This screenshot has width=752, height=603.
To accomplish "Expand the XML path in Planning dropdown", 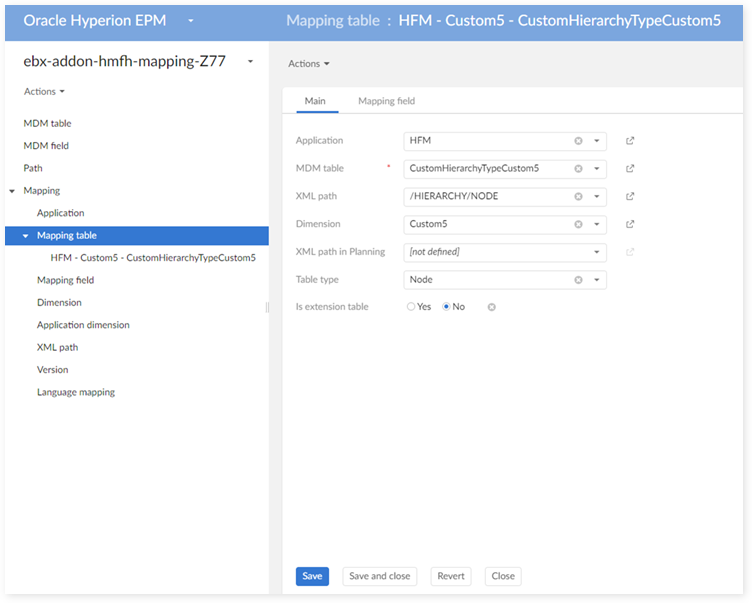I will 596,252.
